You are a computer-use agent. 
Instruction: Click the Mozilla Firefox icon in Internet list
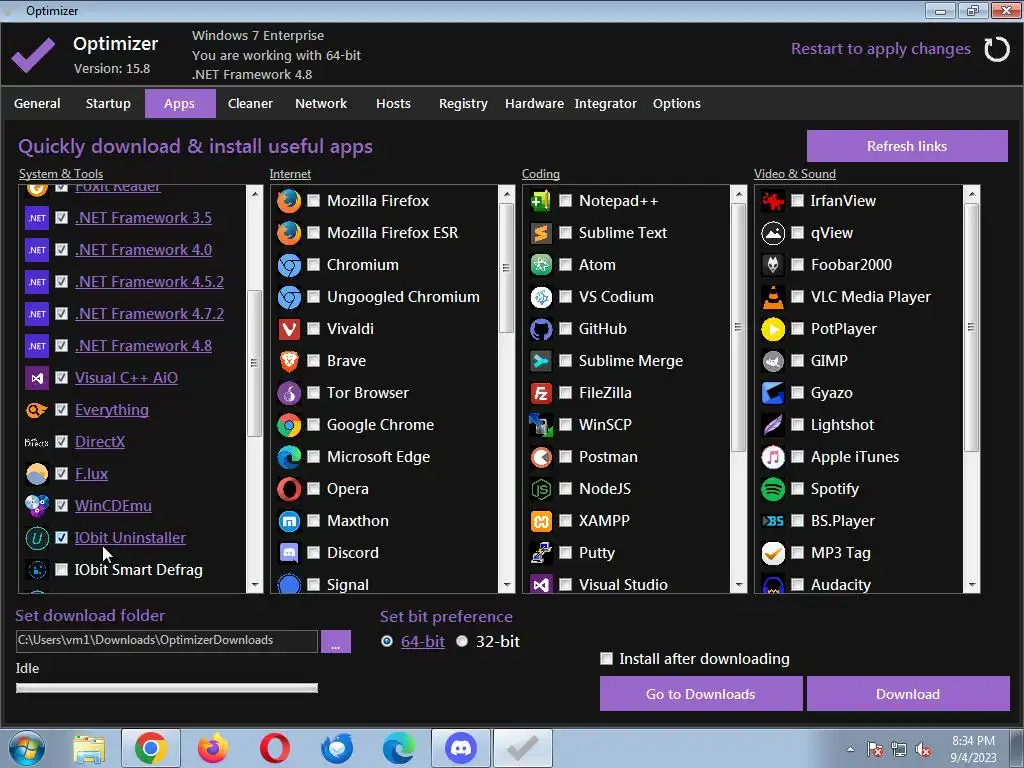click(289, 201)
